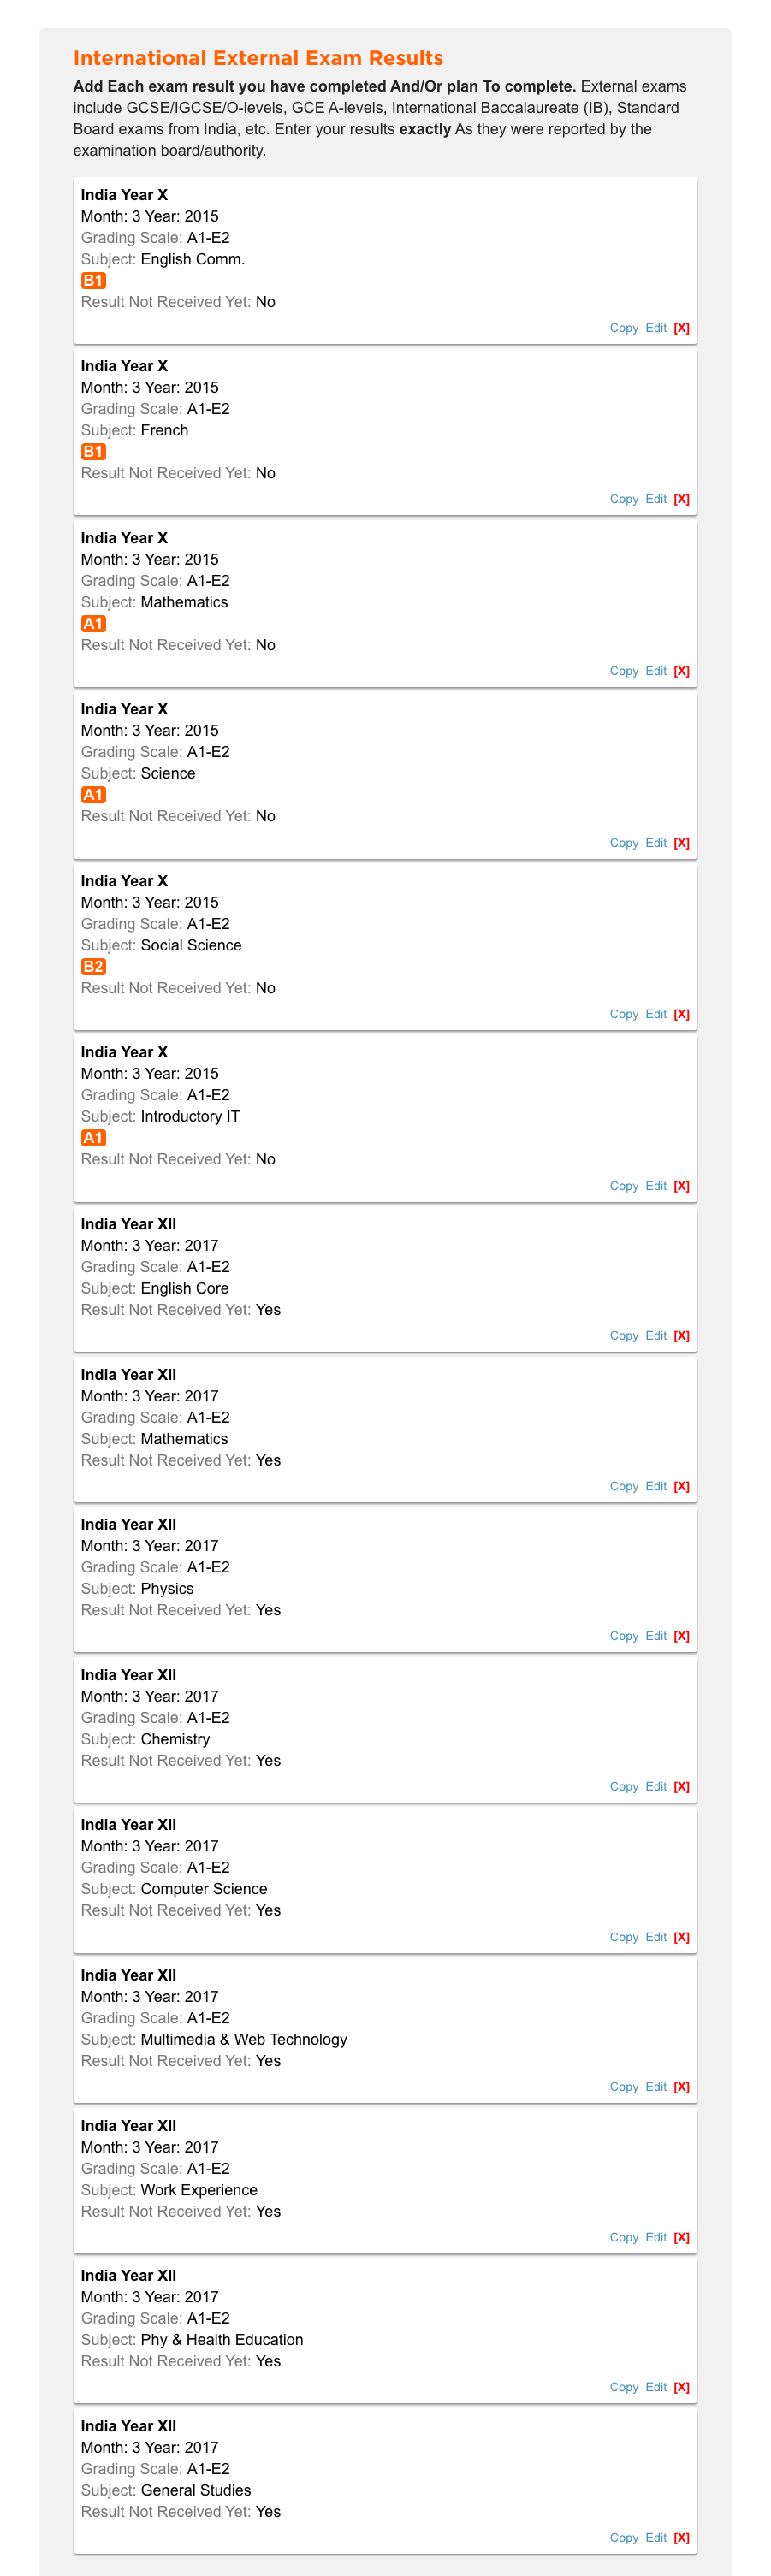Viewport: 771px width, 2576px height.
Task: Delete the English Core entry with [X]
Action: [681, 1336]
